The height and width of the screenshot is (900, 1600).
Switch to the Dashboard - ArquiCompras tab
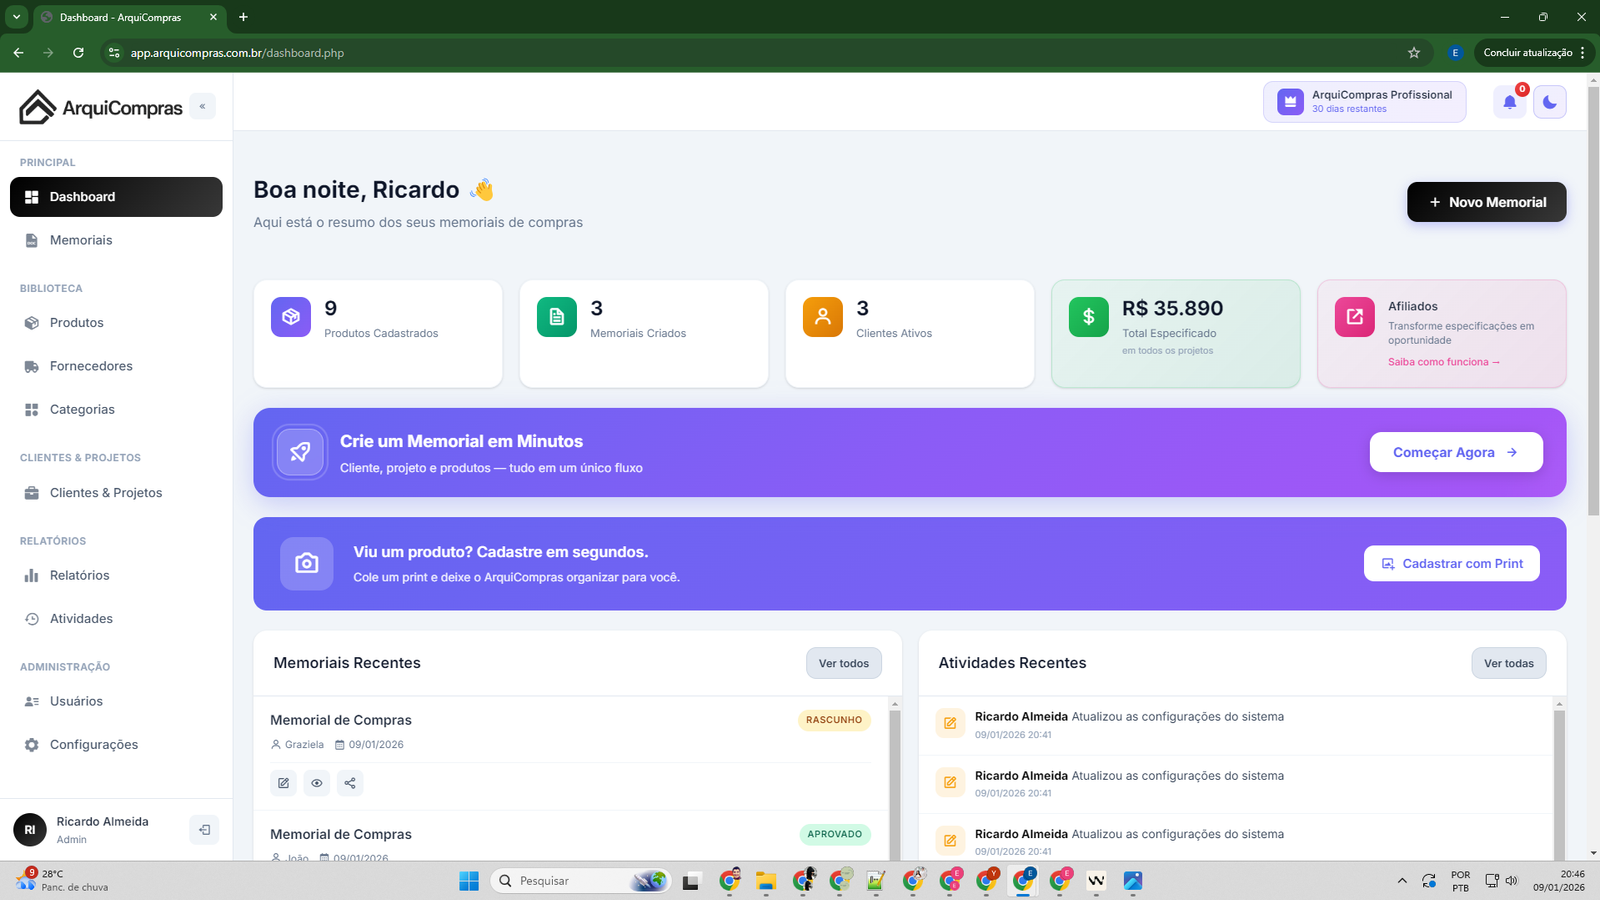pyautogui.click(x=120, y=17)
